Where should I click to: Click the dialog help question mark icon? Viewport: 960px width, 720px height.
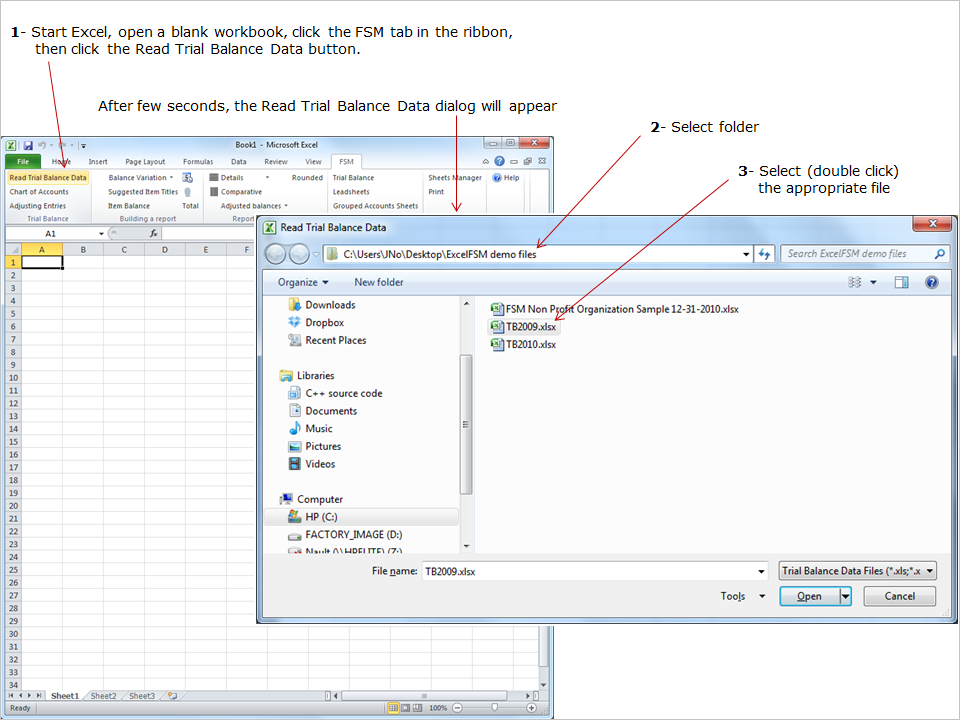pos(932,282)
